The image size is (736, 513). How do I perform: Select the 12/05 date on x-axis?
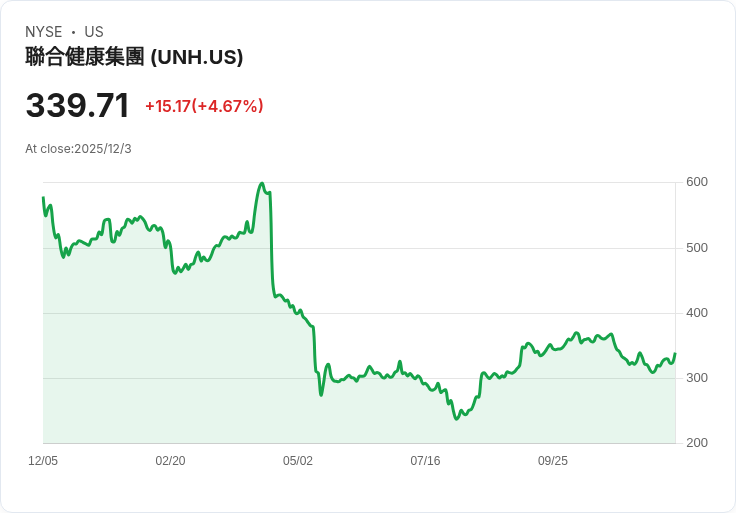click(x=43, y=461)
